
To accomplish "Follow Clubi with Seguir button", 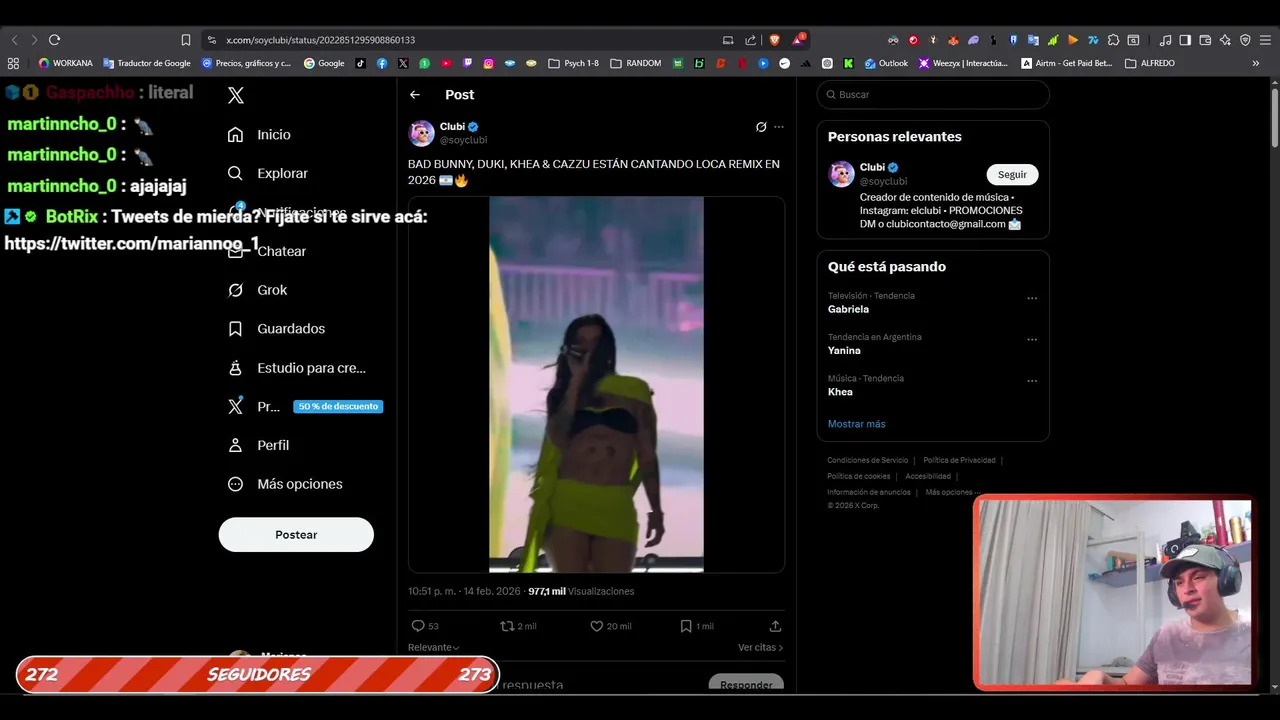I will 1012,175.
